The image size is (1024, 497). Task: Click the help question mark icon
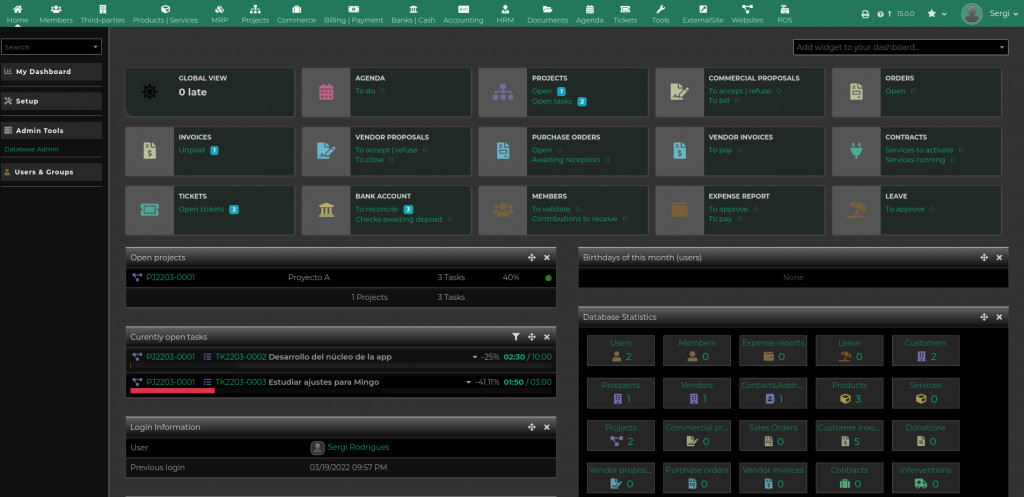[880, 14]
